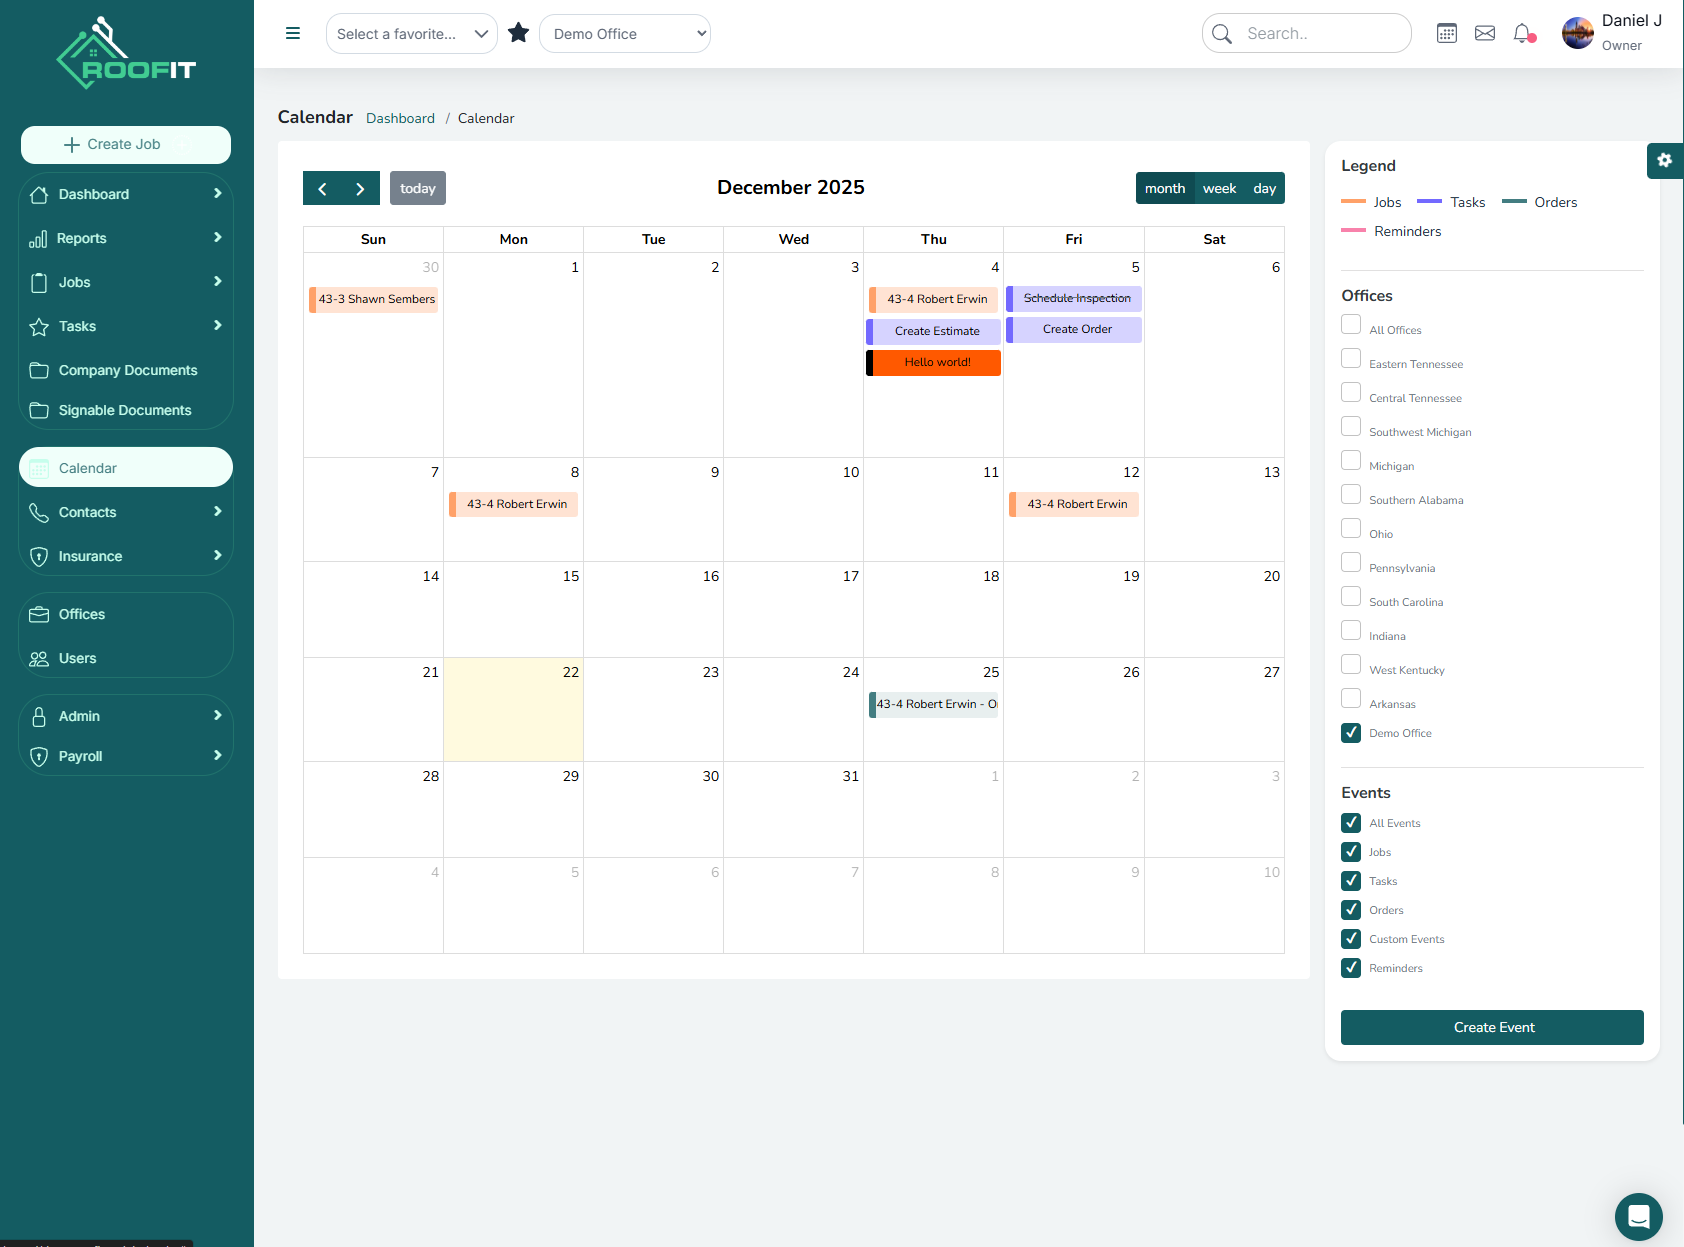Screen dimensions: 1684x1247
Task: Click the today button
Action: tap(418, 188)
